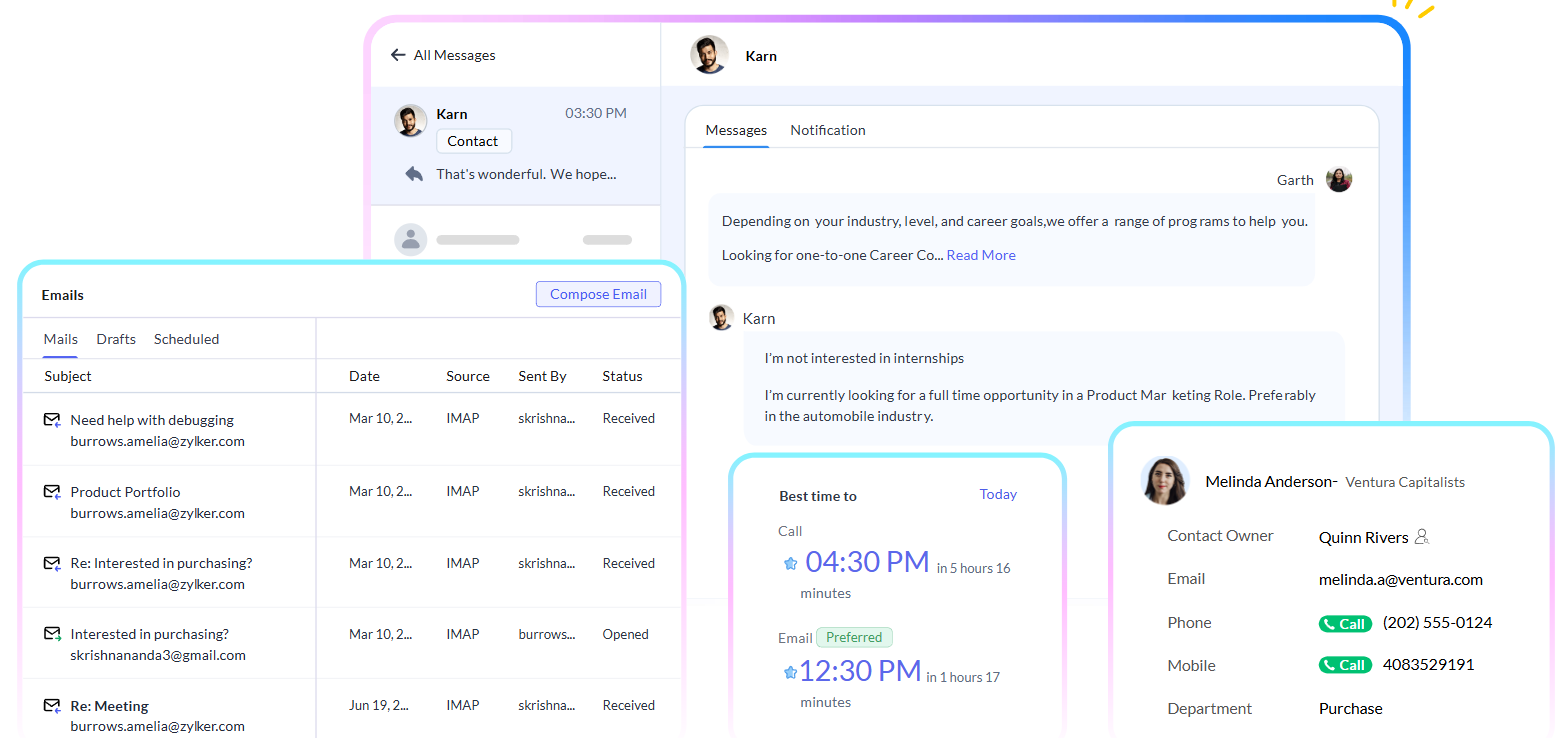The height and width of the screenshot is (738, 1566).
Task: Click the Ventura Capitalists company name
Action: tap(1405, 482)
